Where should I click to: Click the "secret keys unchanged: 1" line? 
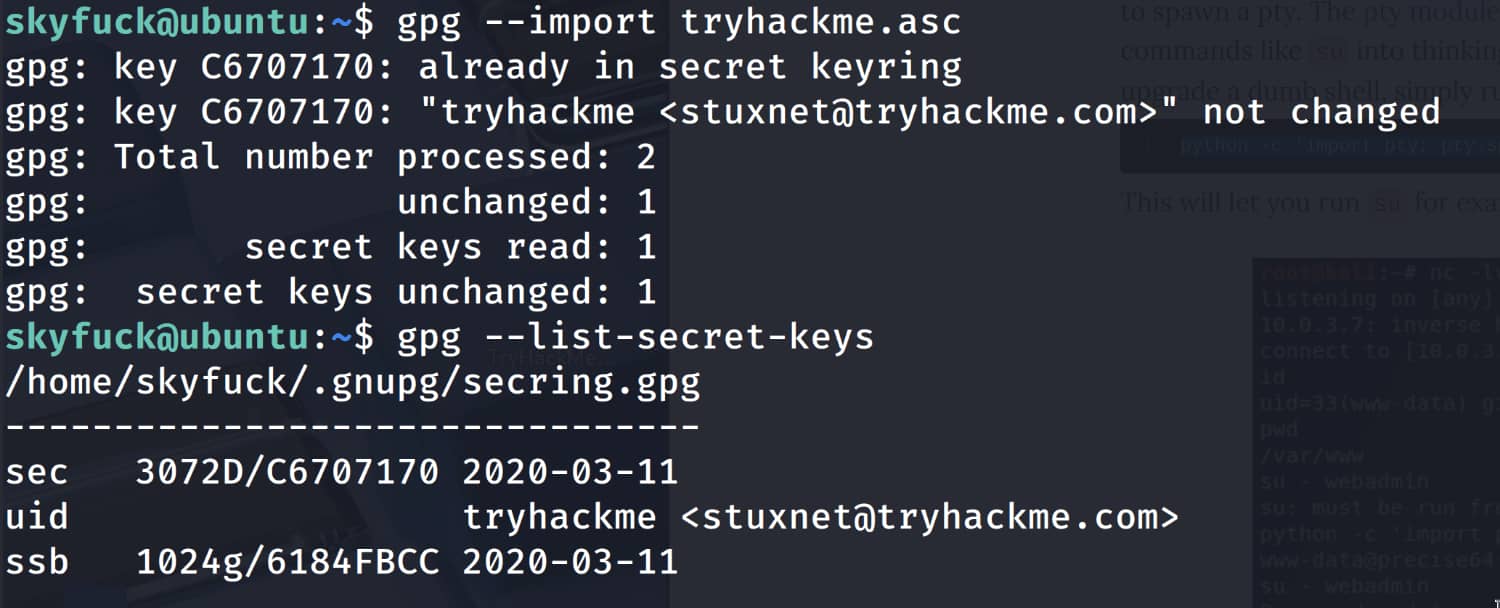click(x=396, y=292)
